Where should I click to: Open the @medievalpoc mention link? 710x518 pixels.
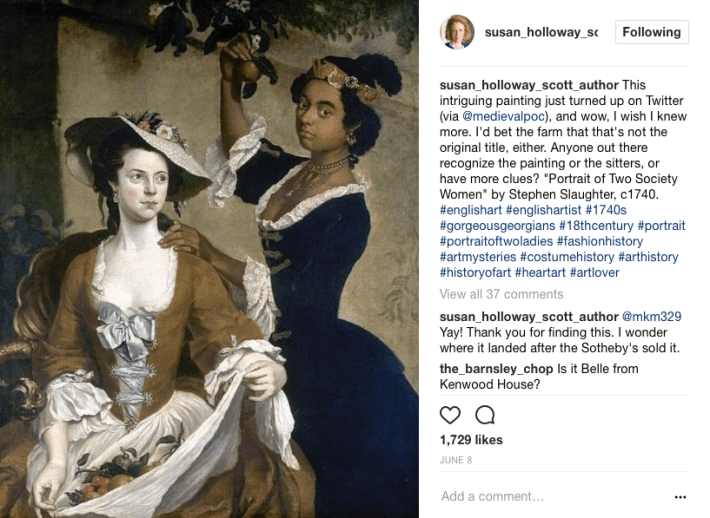tap(503, 116)
